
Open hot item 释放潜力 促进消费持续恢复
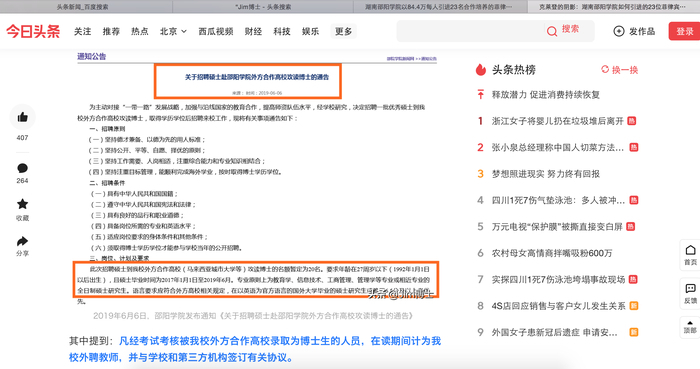(x=546, y=95)
